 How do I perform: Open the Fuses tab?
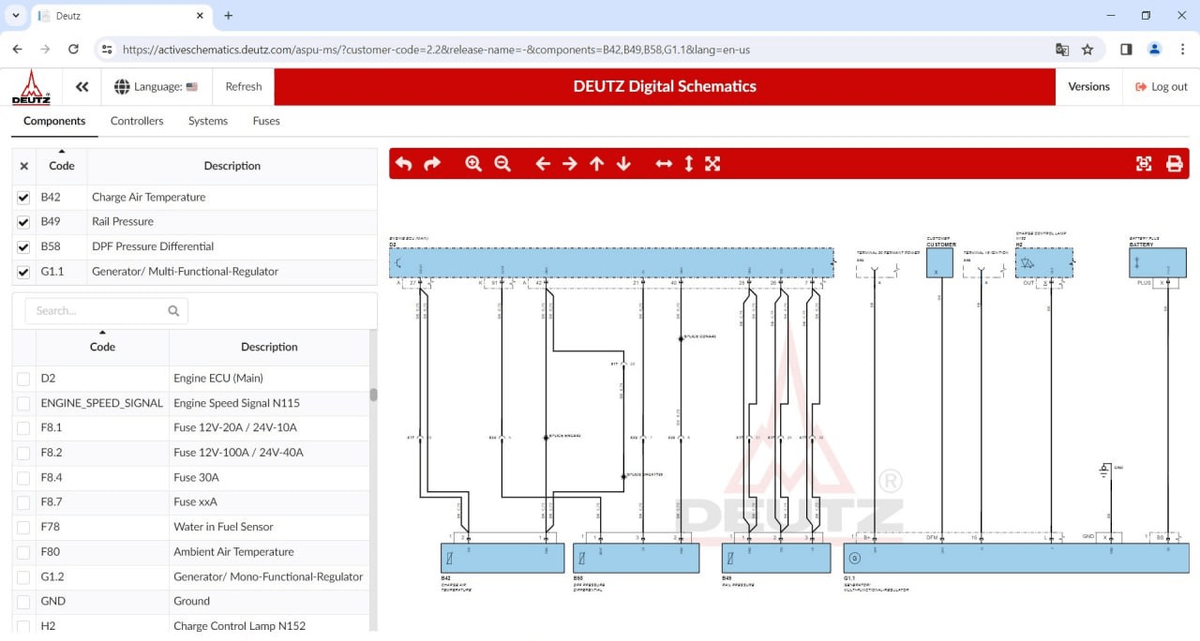pyautogui.click(x=266, y=121)
